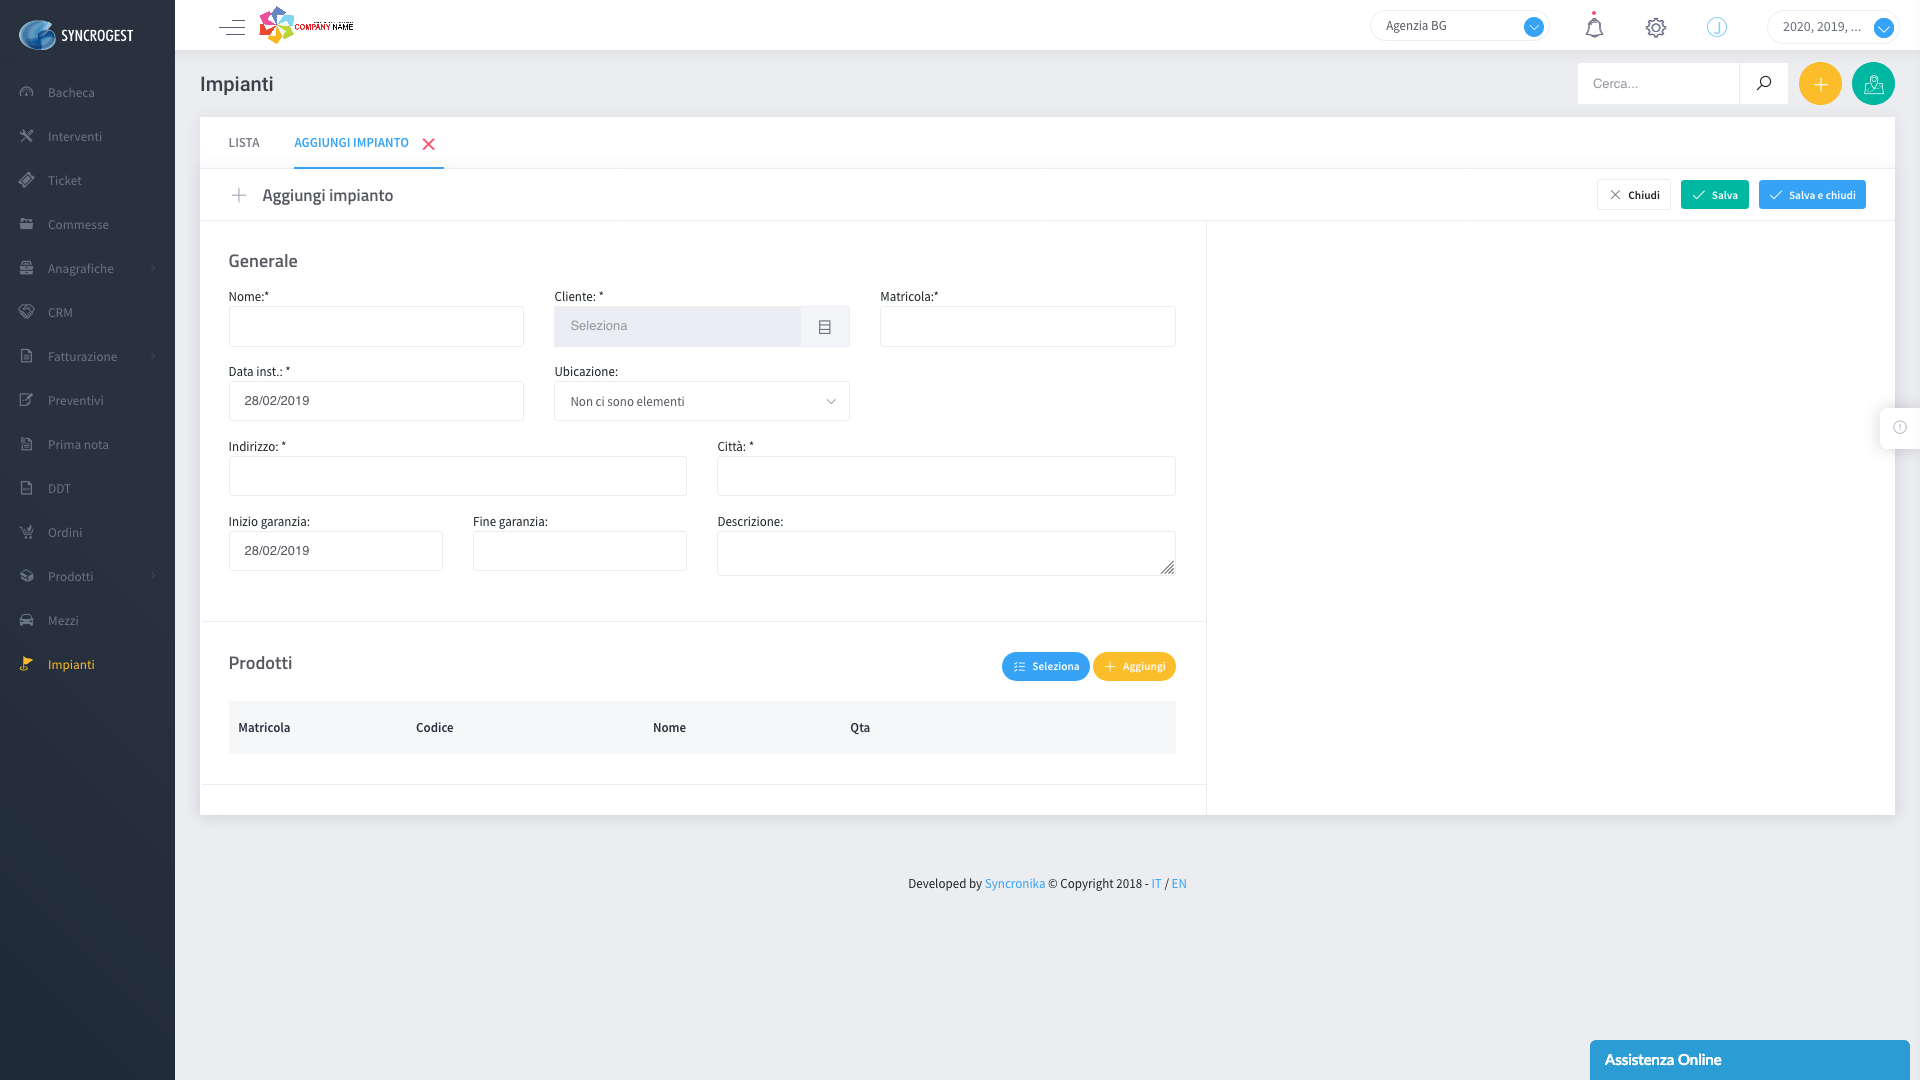The width and height of the screenshot is (1920, 1080).
Task: Click the Salva e chiudi button
Action: pos(1812,195)
